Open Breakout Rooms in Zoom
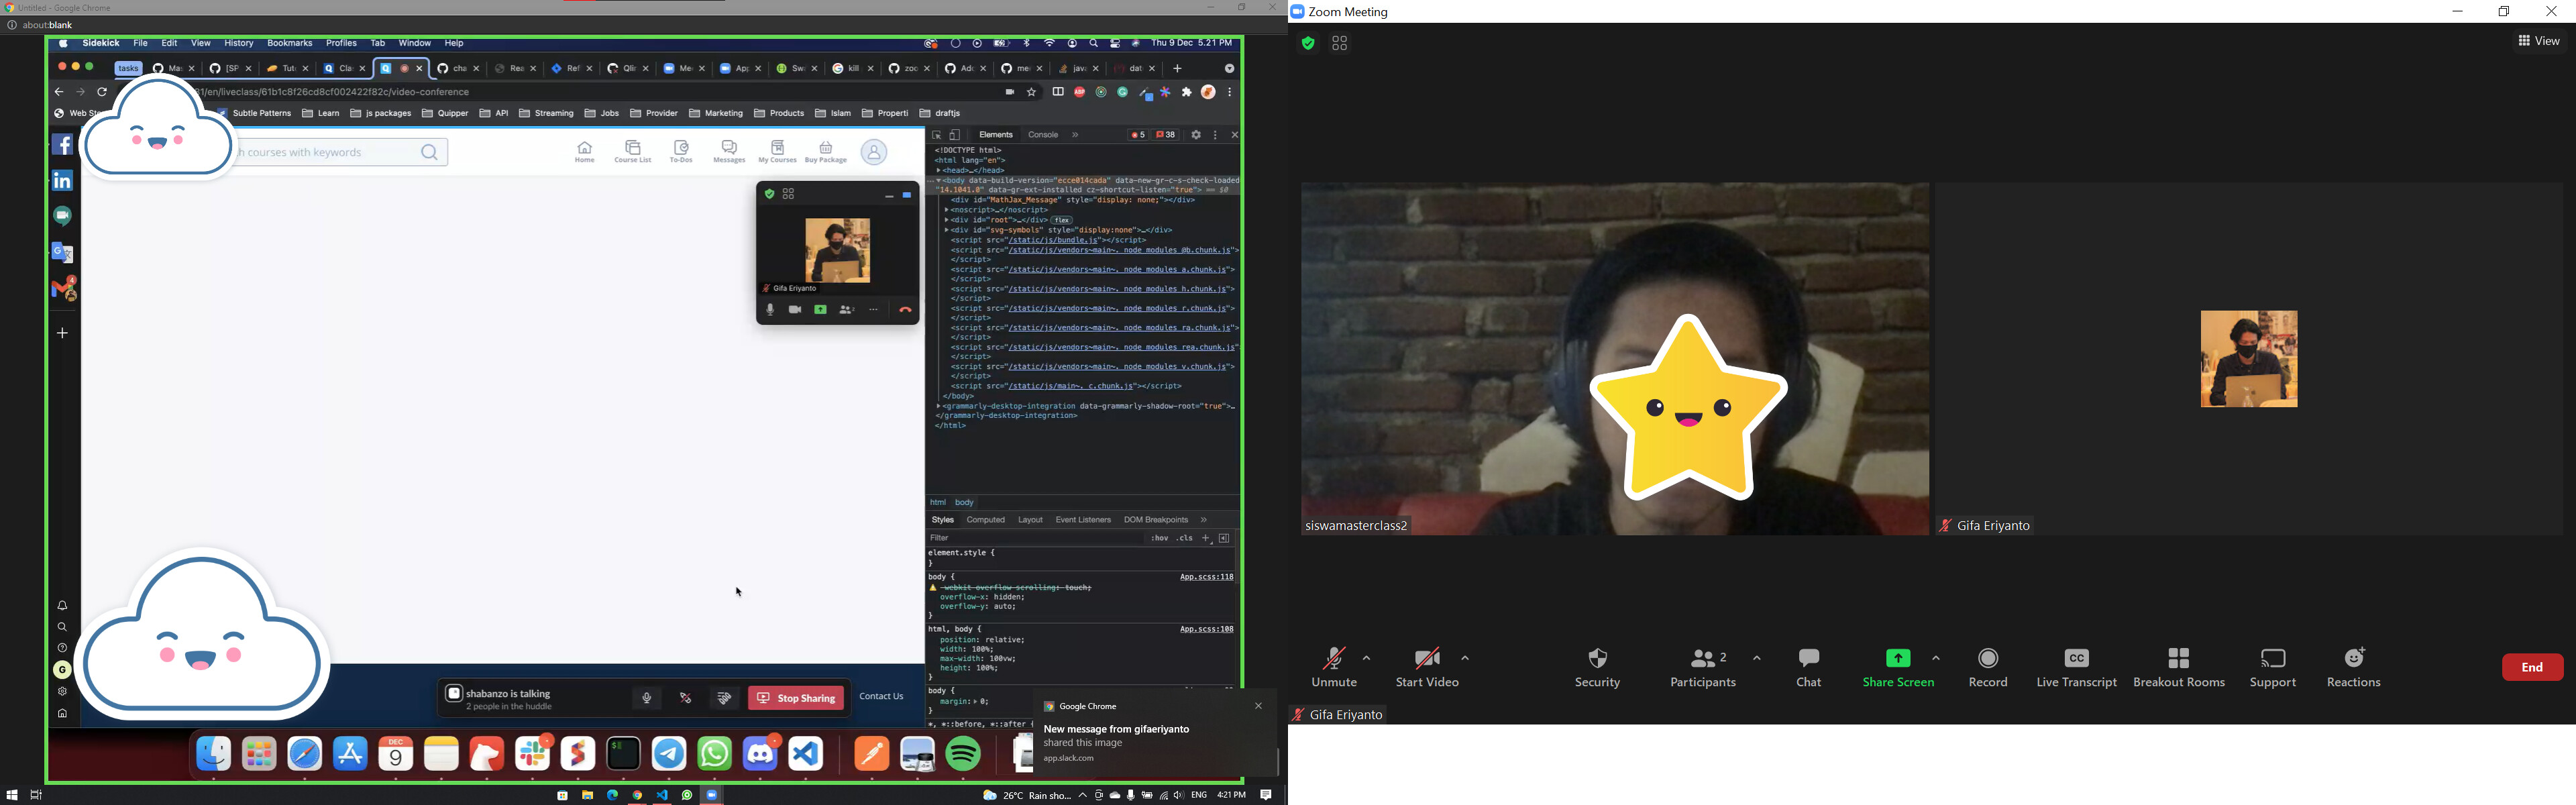Screen dimensions: 2576x805 (x=2179, y=667)
